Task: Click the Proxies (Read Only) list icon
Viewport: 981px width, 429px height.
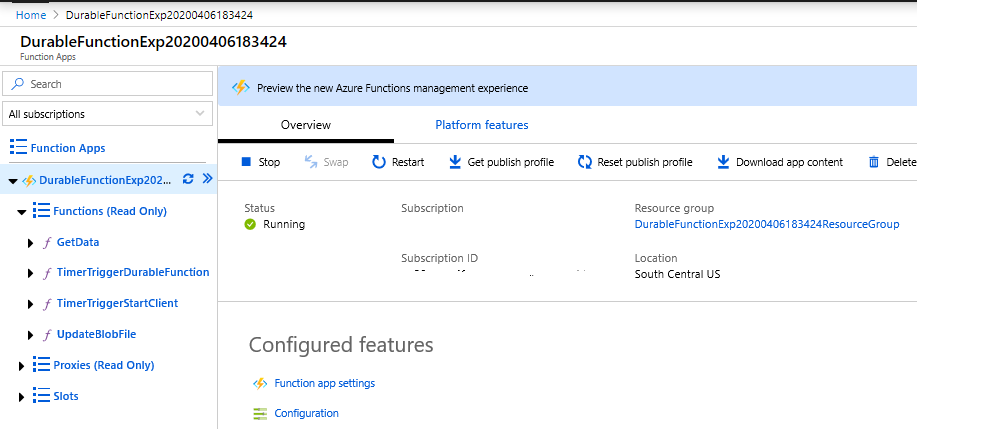Action: tap(41, 364)
